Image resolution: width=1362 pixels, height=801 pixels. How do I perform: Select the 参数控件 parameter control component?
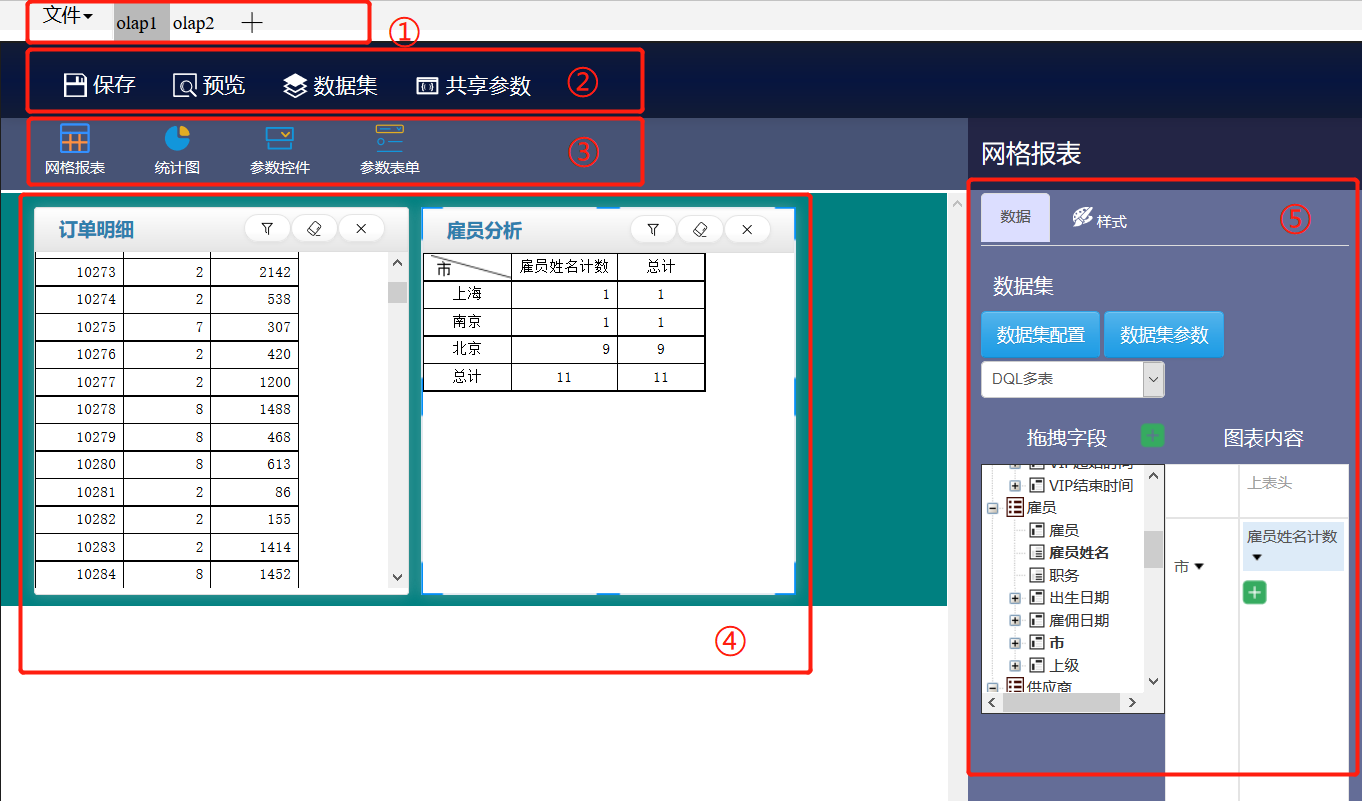(280, 150)
